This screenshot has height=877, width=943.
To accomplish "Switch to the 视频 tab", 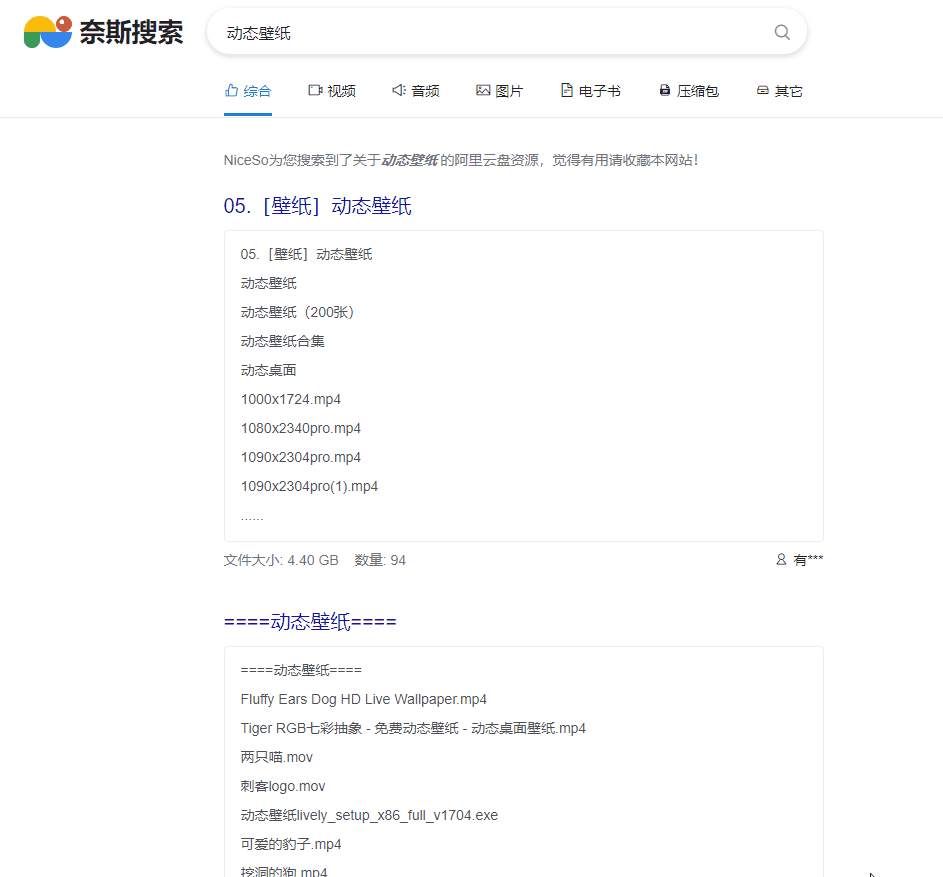I will [x=332, y=91].
